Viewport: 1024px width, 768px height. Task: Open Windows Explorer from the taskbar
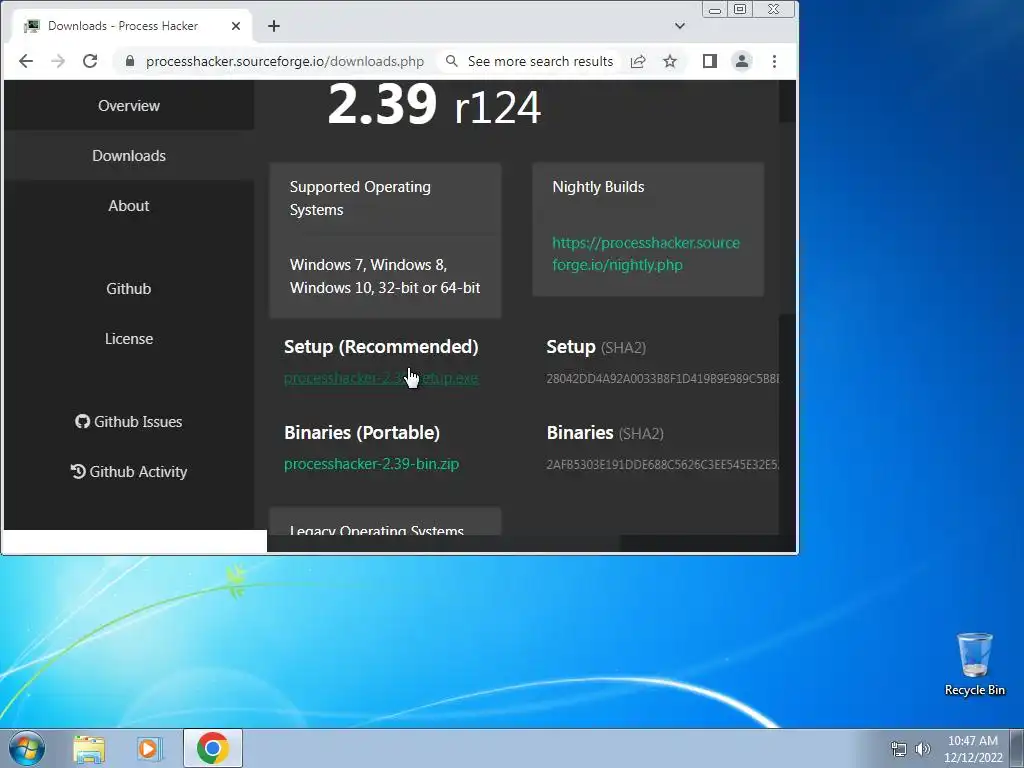coord(89,748)
